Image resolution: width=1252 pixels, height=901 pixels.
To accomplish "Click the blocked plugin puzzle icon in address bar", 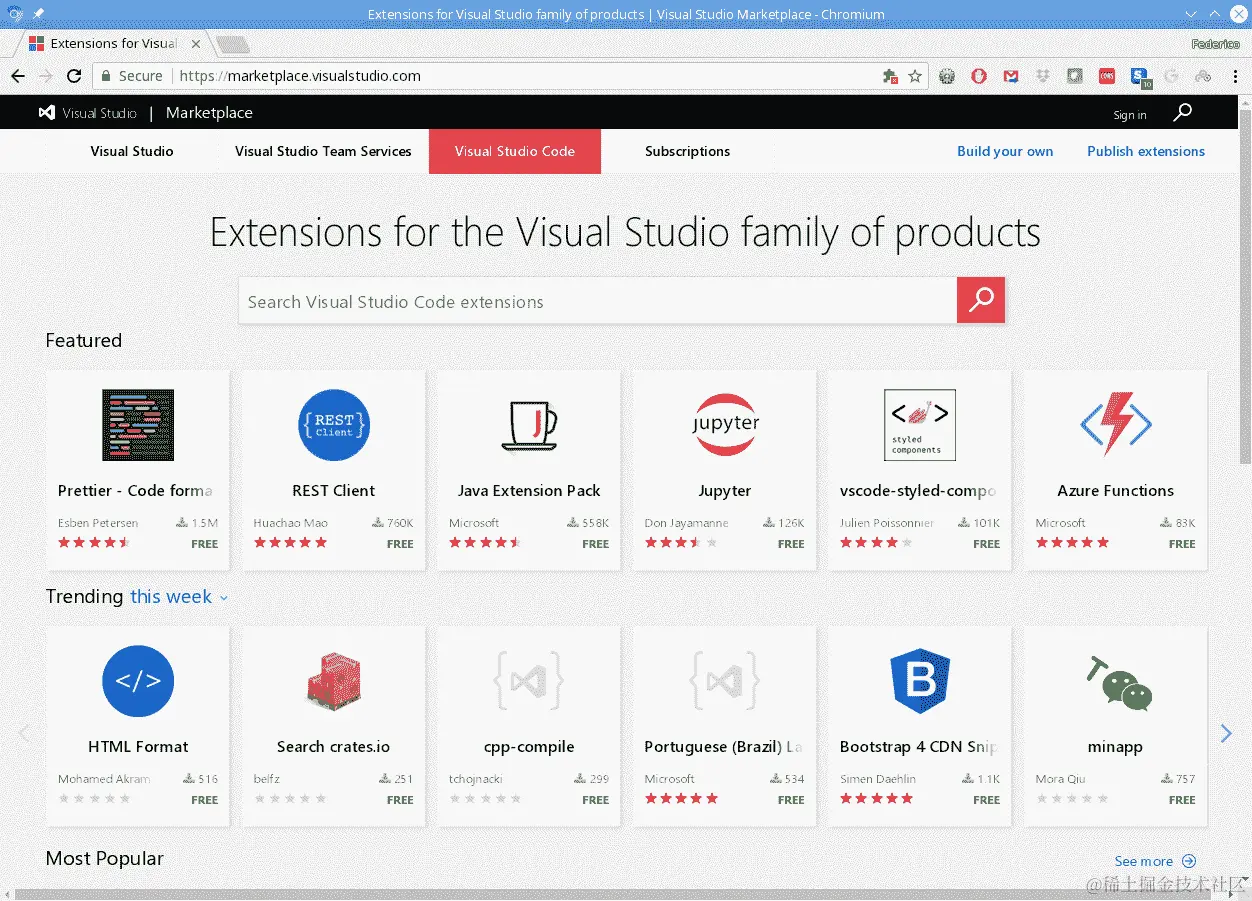I will [890, 76].
